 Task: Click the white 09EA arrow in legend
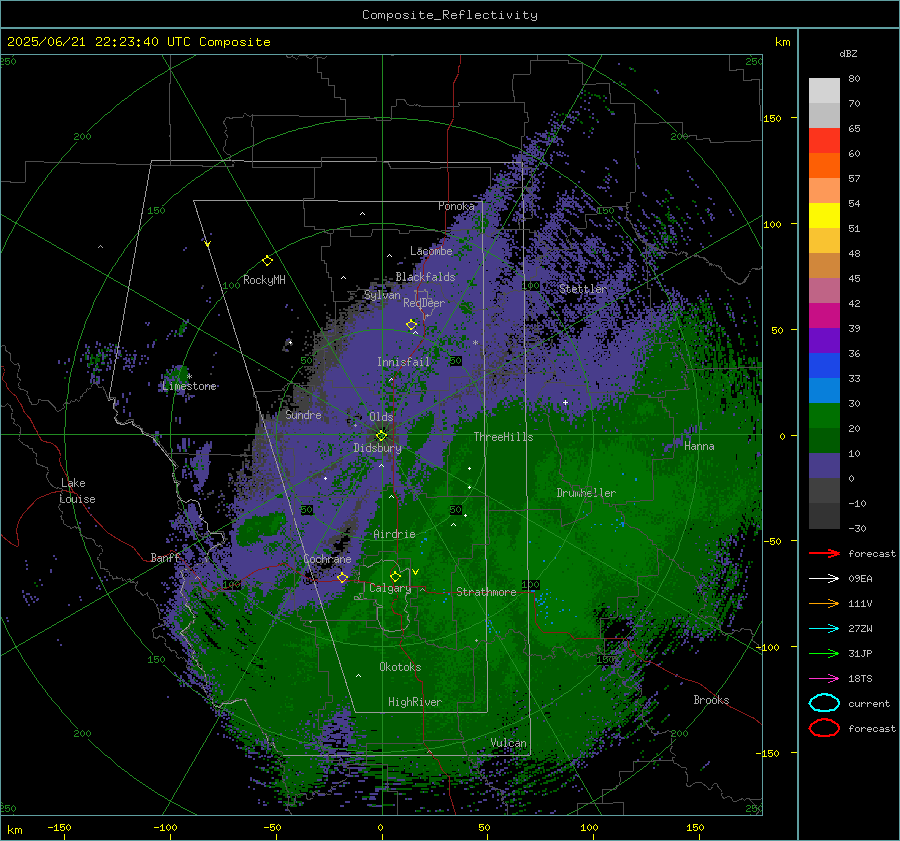pyautogui.click(x=824, y=578)
